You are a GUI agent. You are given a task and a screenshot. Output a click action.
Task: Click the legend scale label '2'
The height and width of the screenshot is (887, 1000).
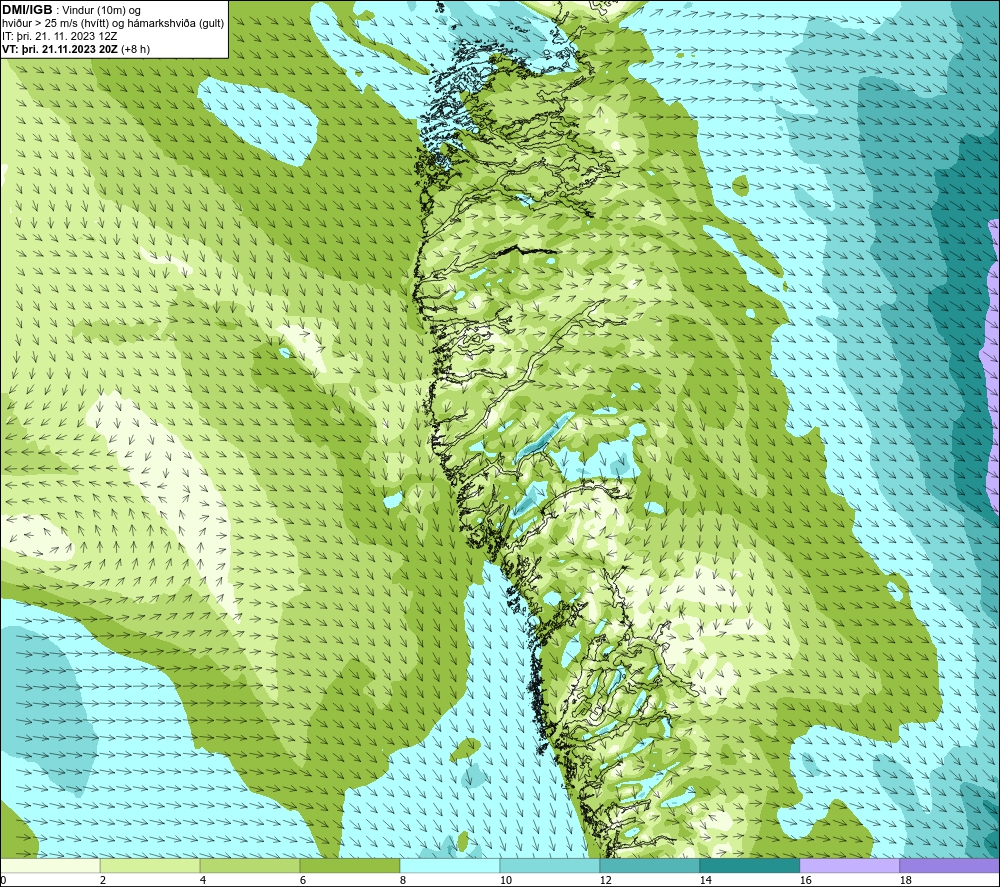[103, 880]
